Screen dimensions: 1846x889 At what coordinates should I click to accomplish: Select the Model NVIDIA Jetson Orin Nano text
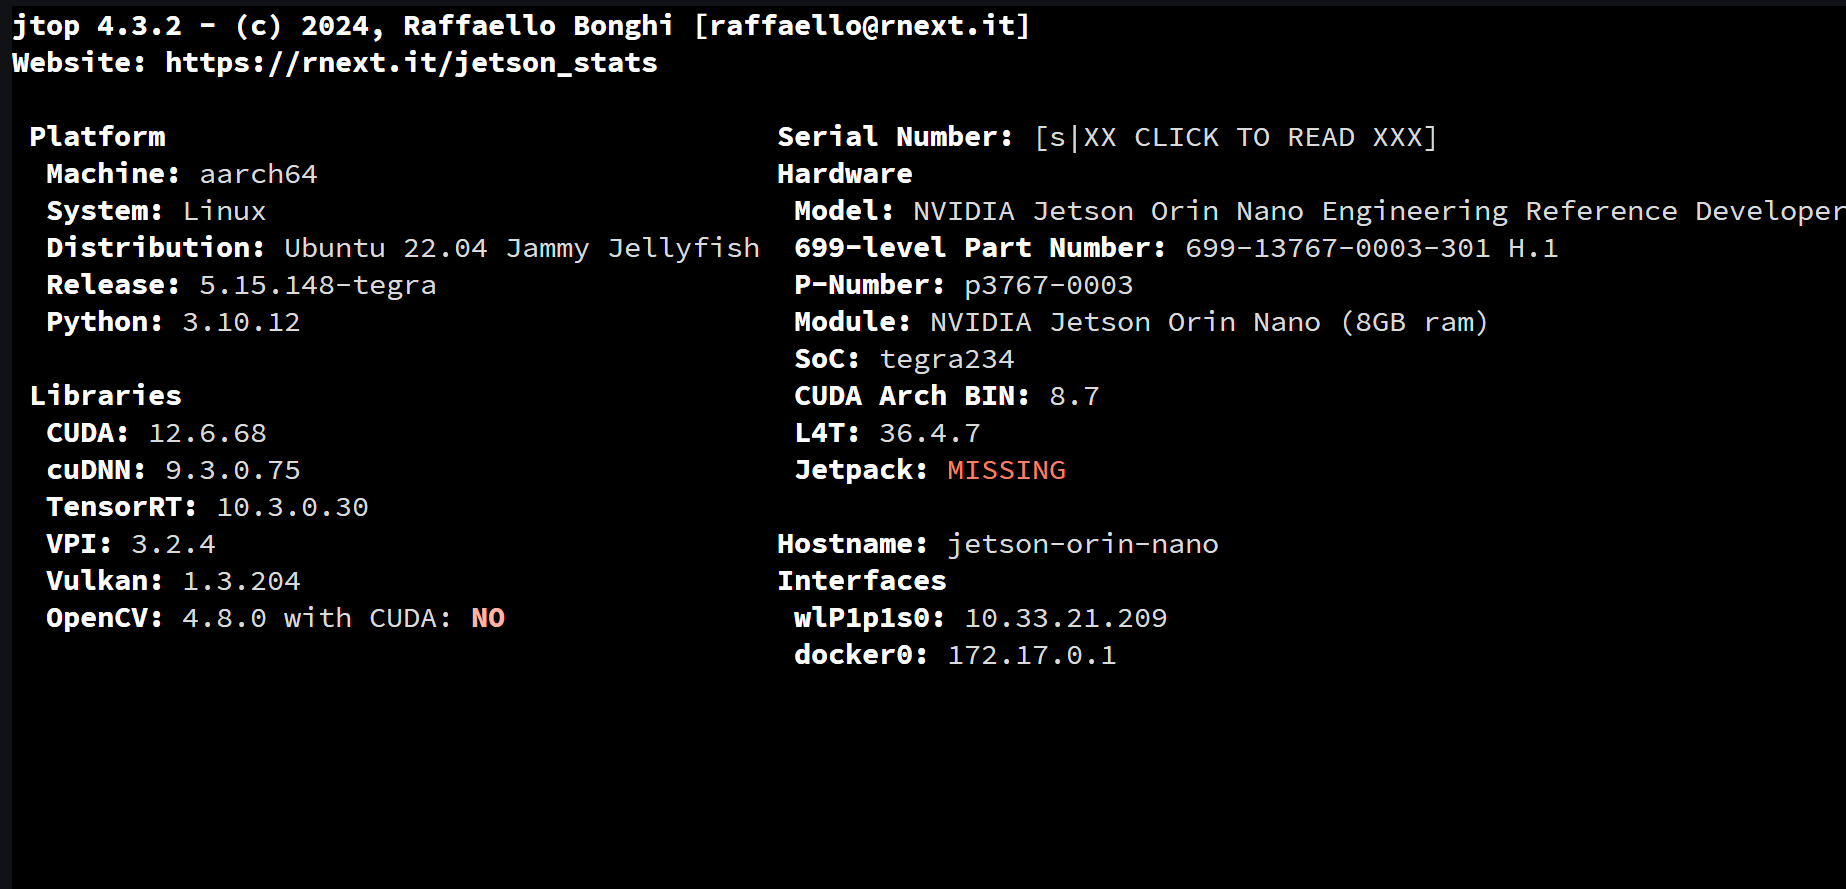click(x=1379, y=211)
